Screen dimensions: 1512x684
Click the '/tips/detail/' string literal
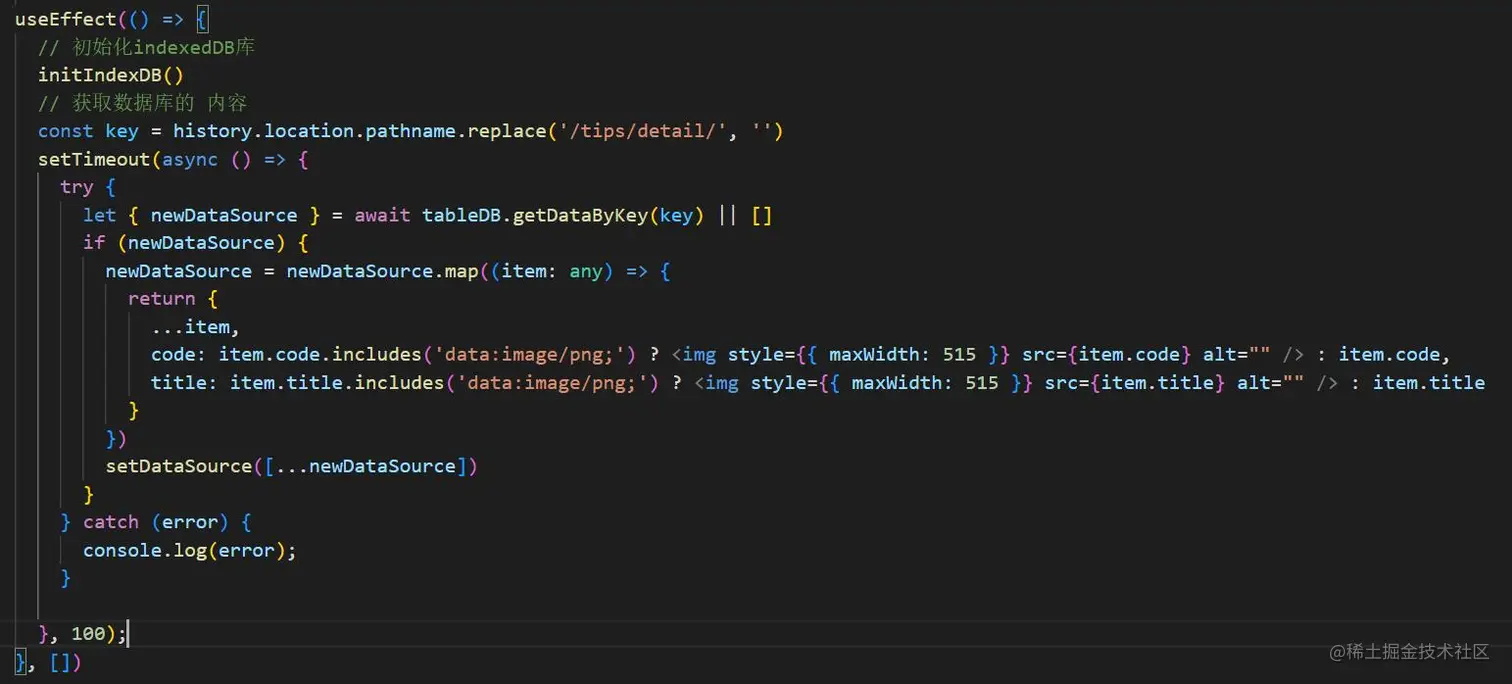644,131
